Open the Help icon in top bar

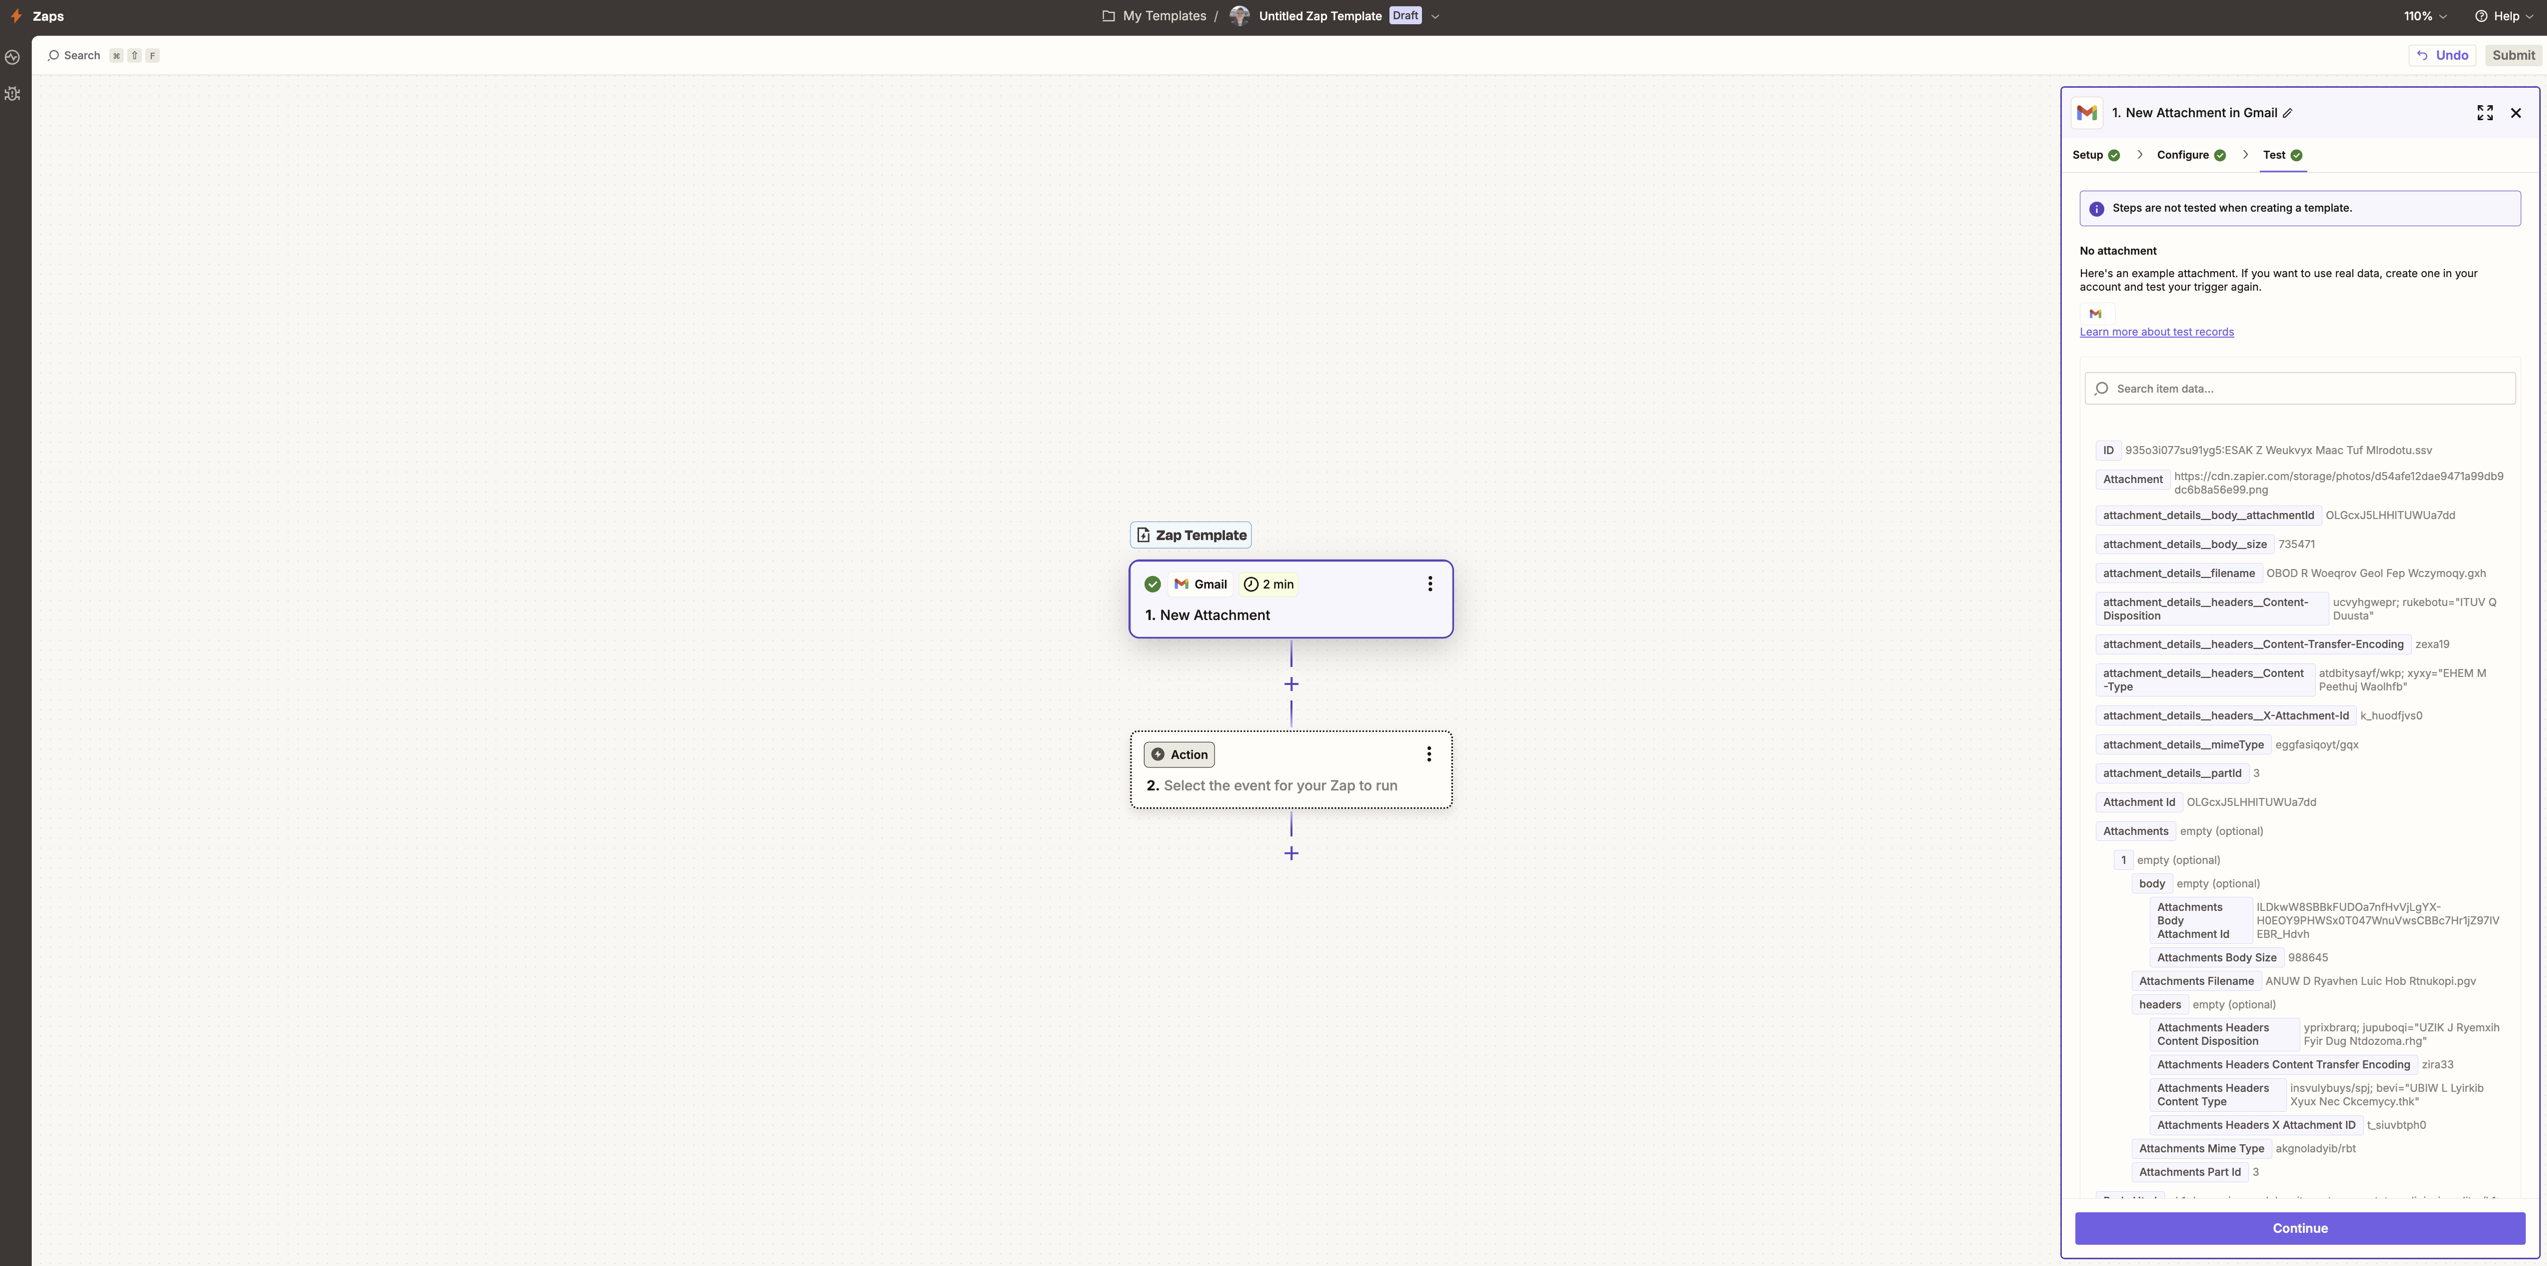pyautogui.click(x=2481, y=16)
